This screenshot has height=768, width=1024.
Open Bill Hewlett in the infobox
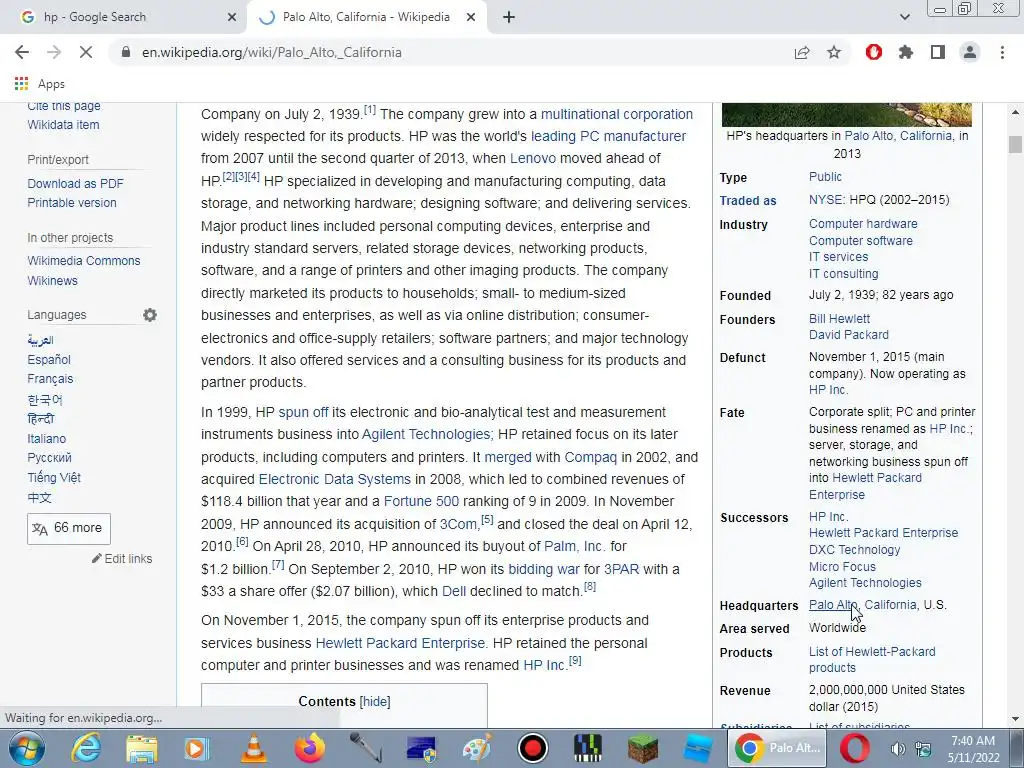click(839, 319)
